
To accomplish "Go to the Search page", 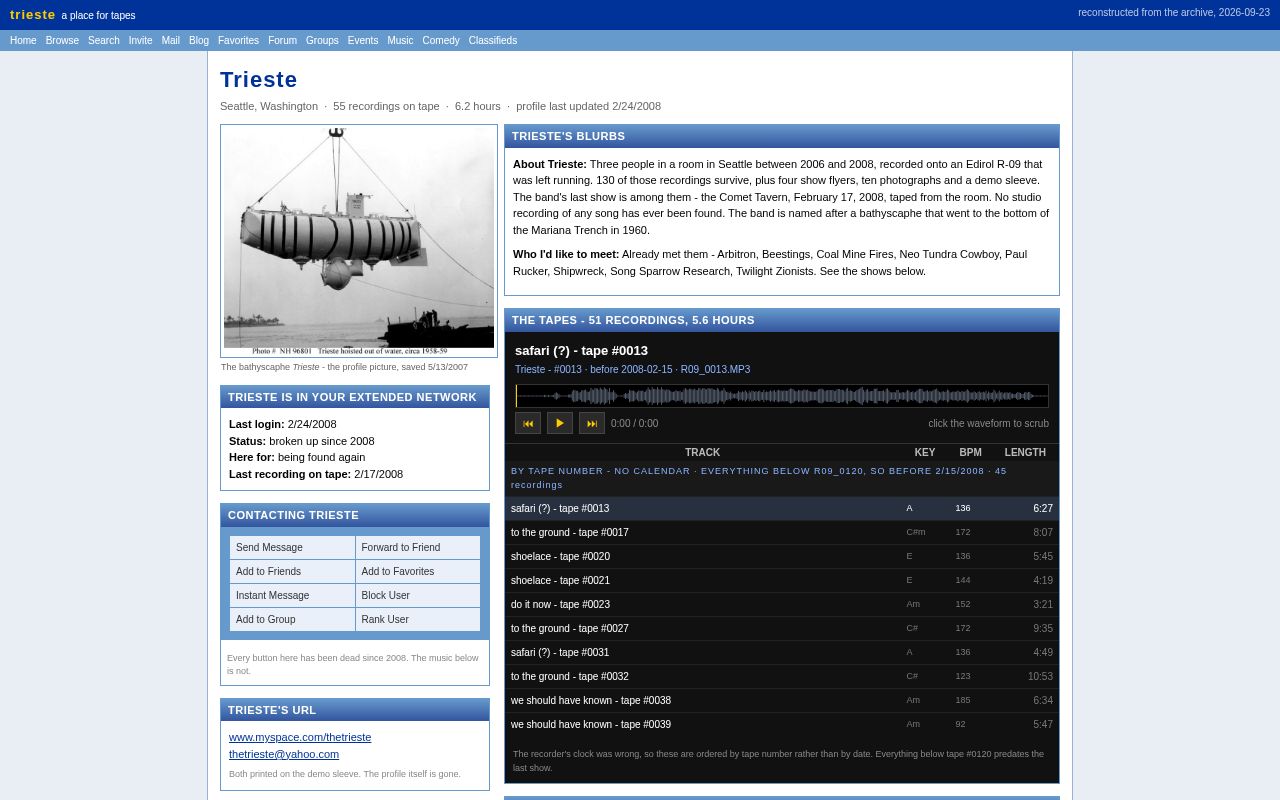I will [104, 41].
